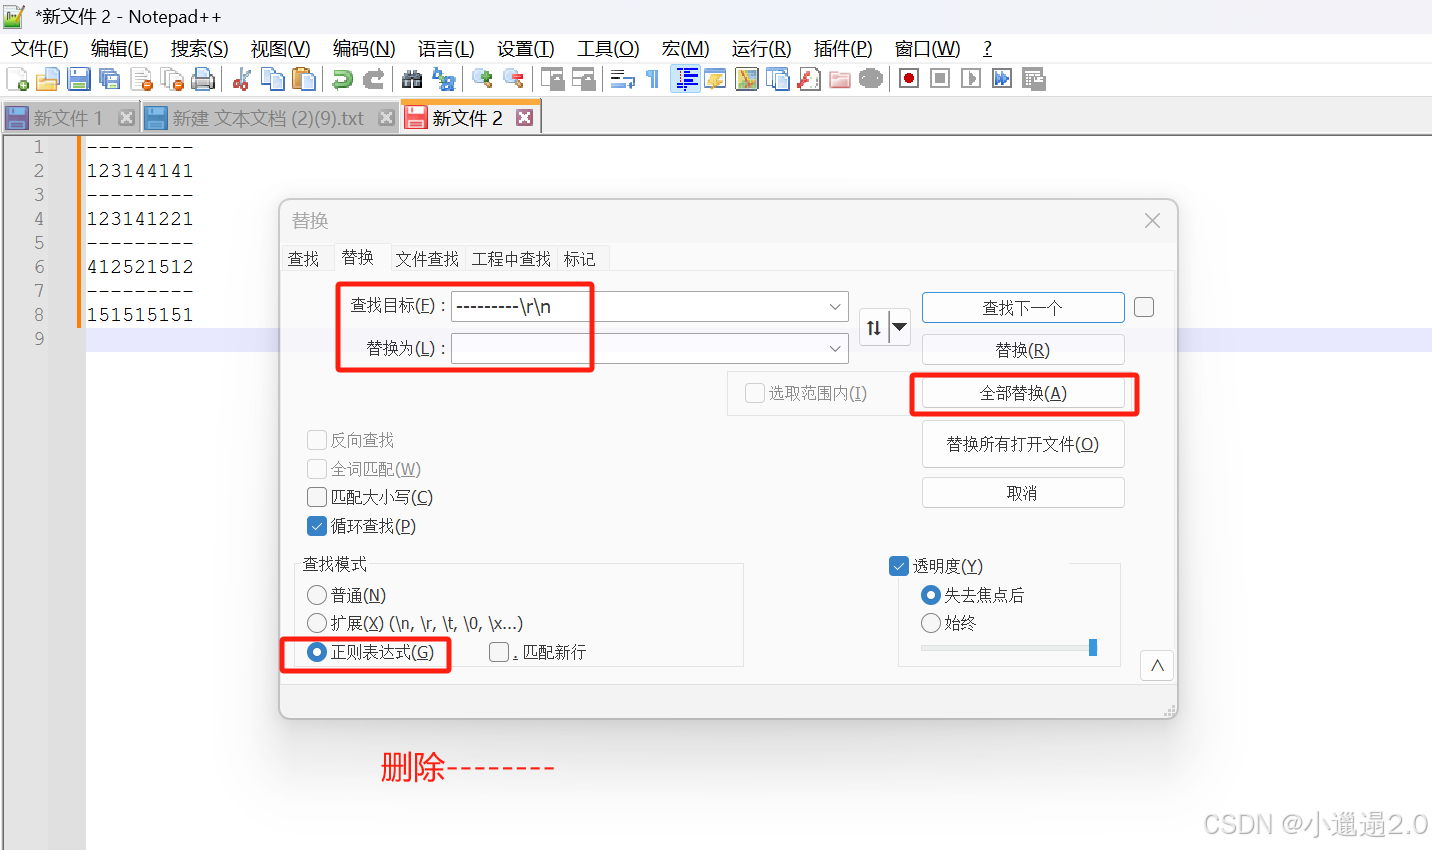Click 替换所有打开文件(O) button

[x=1023, y=444]
